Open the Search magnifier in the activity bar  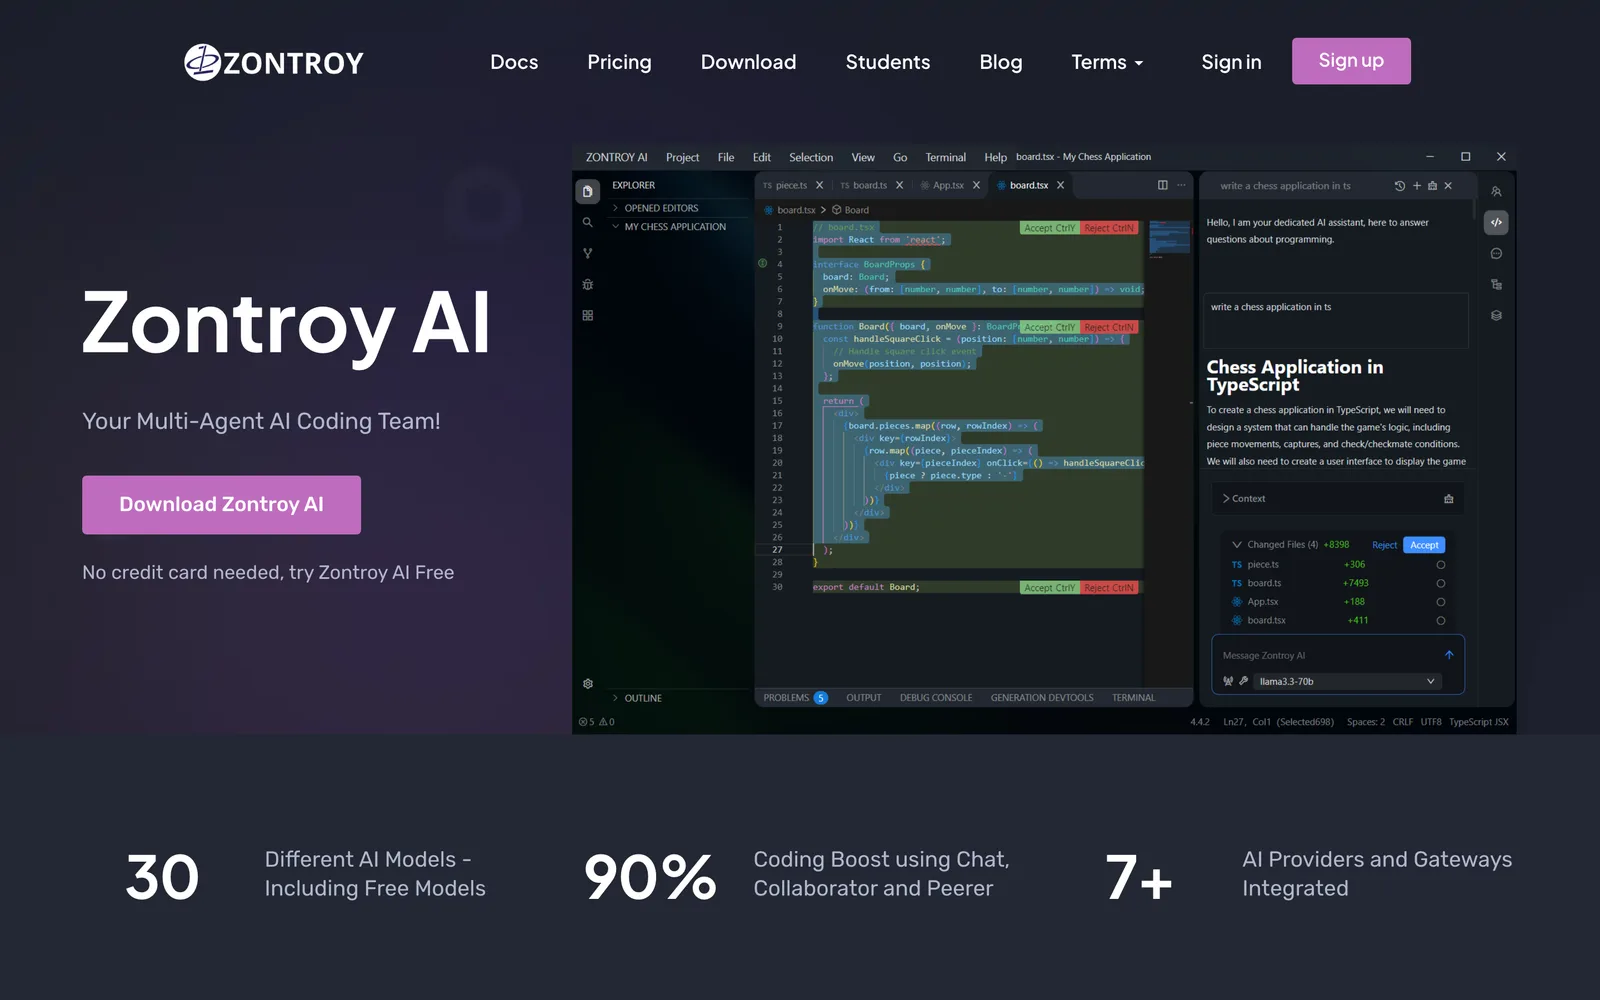[x=588, y=222]
